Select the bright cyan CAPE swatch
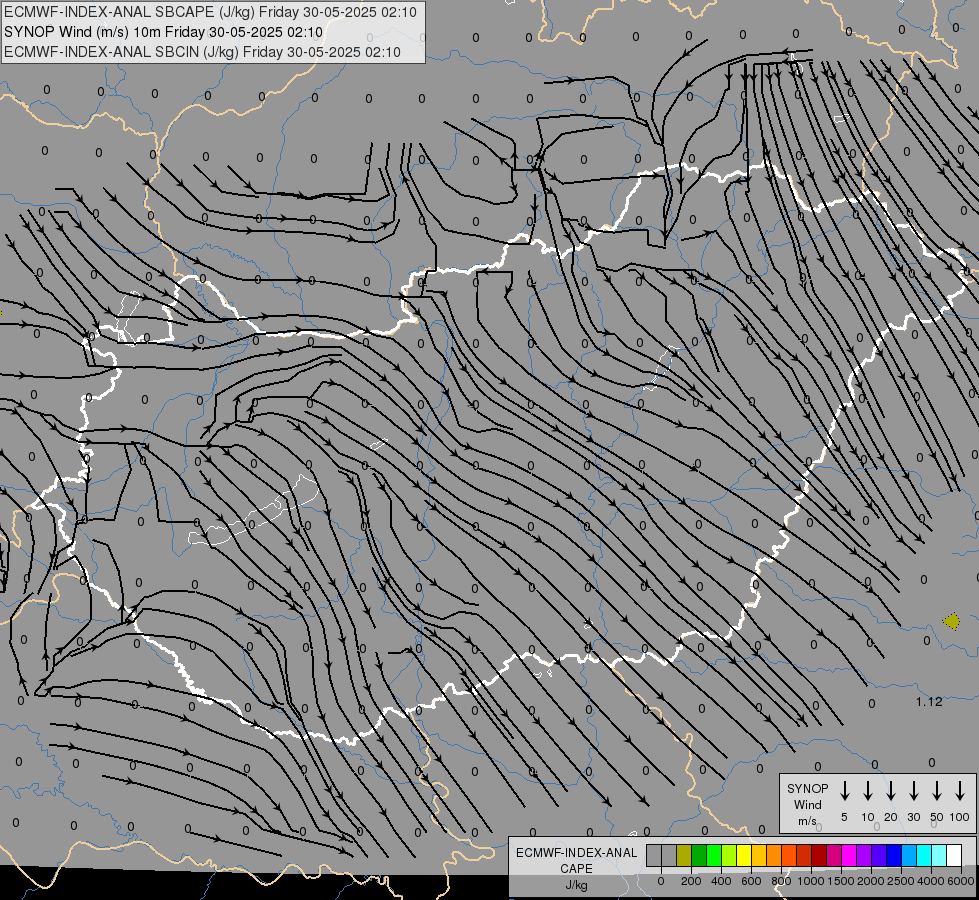979x900 pixels. [925, 855]
